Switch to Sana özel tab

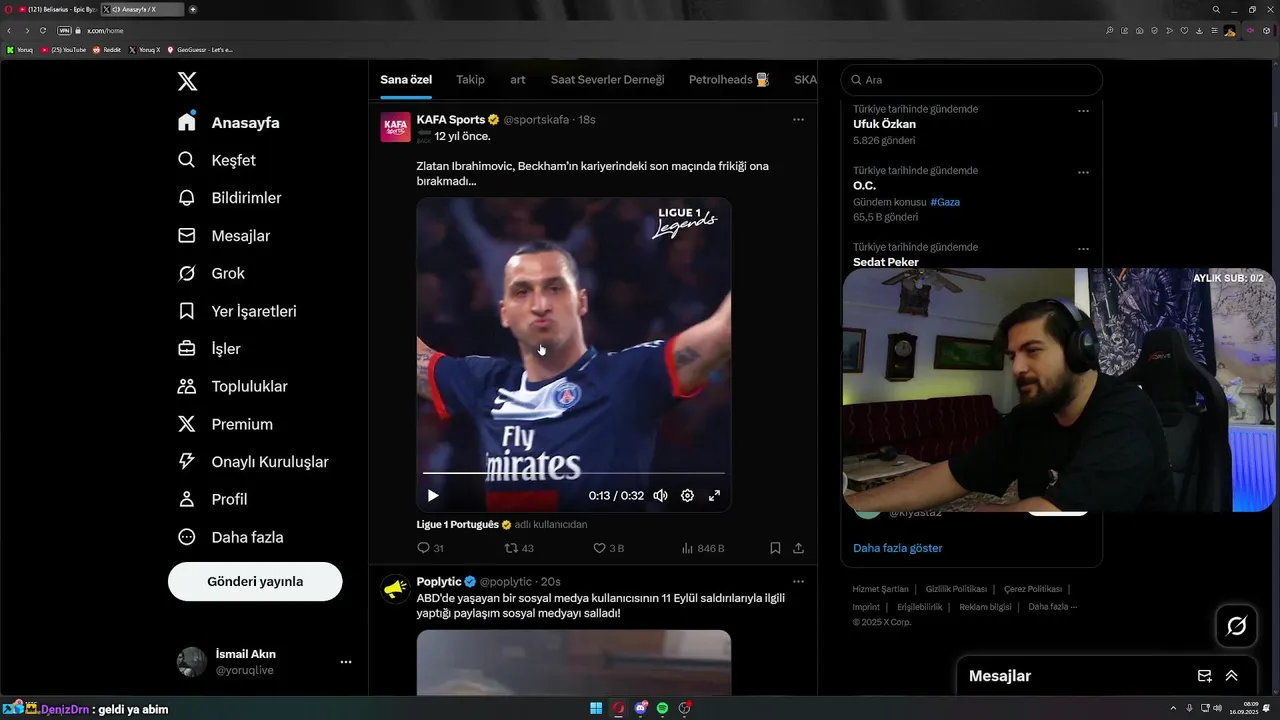coord(406,80)
